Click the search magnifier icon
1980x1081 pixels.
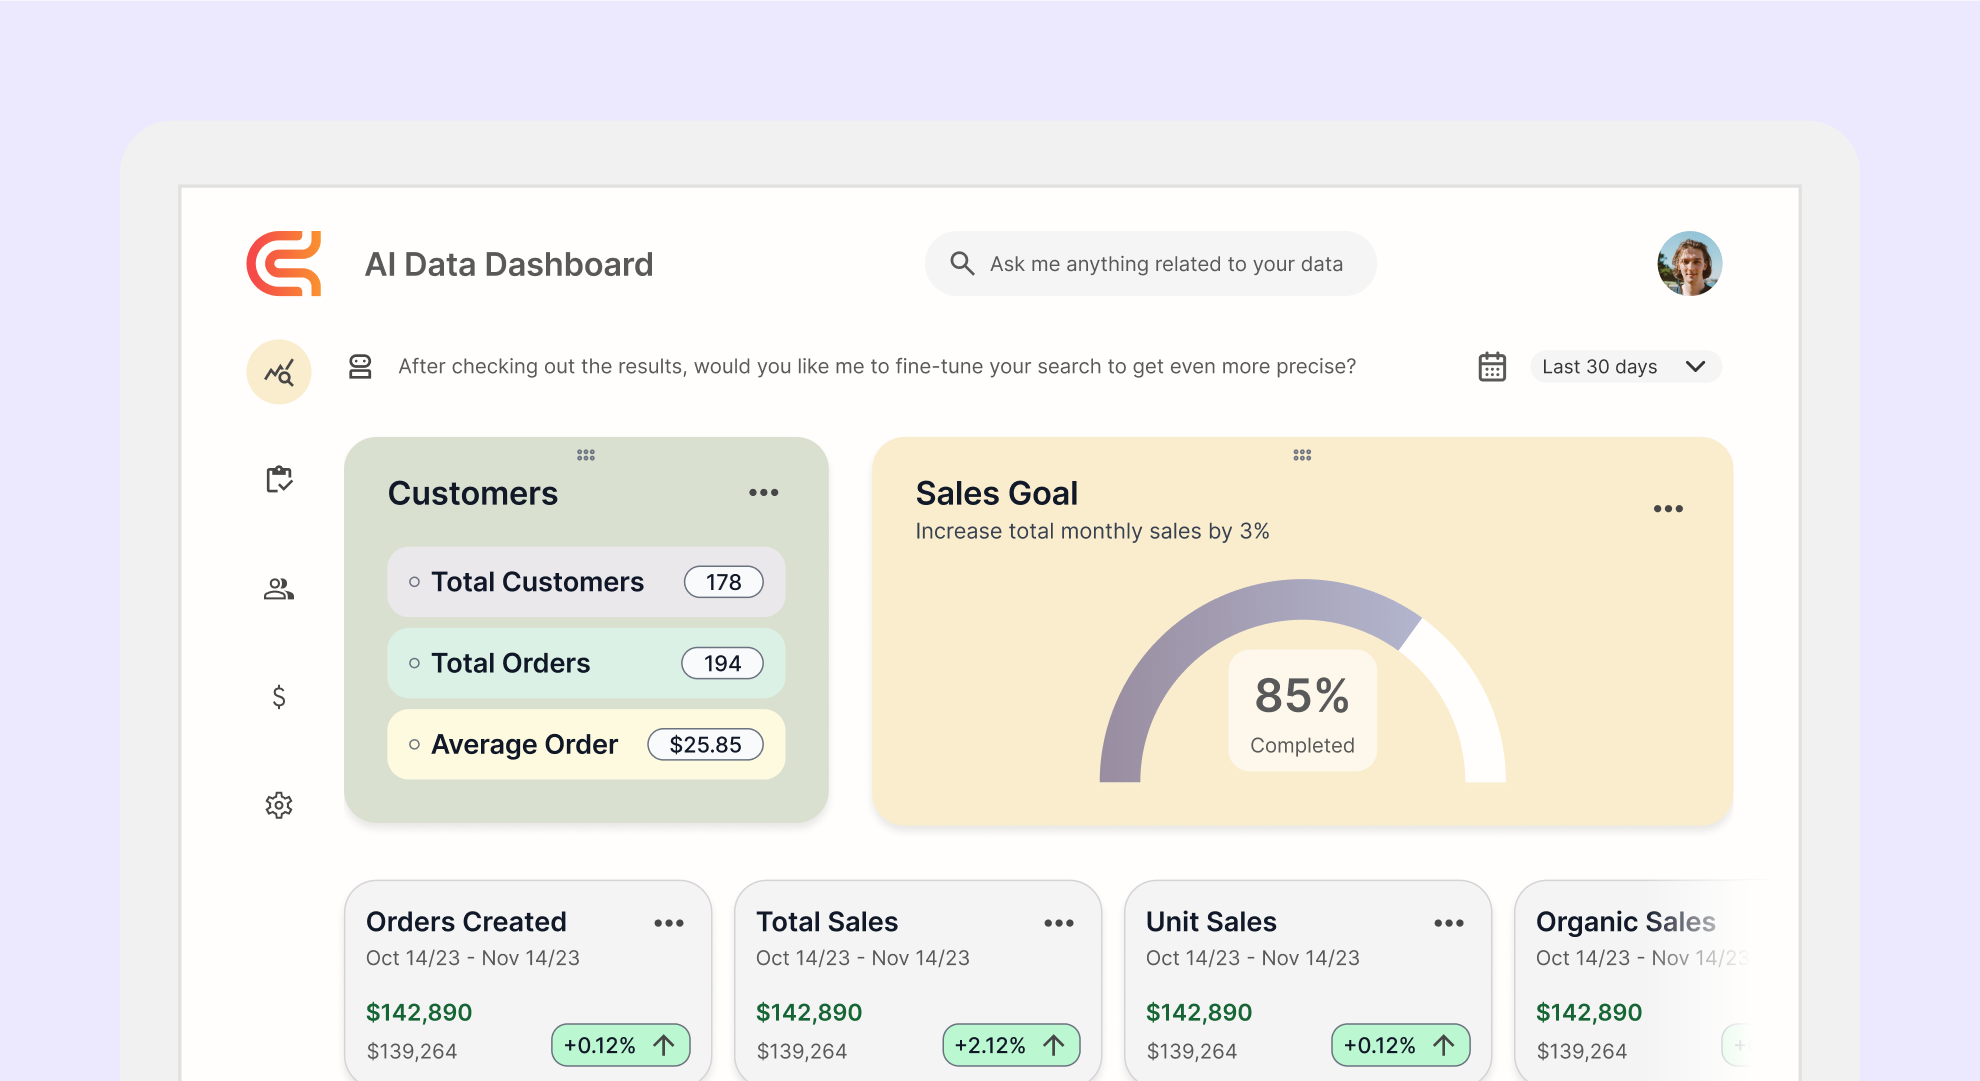pos(962,263)
